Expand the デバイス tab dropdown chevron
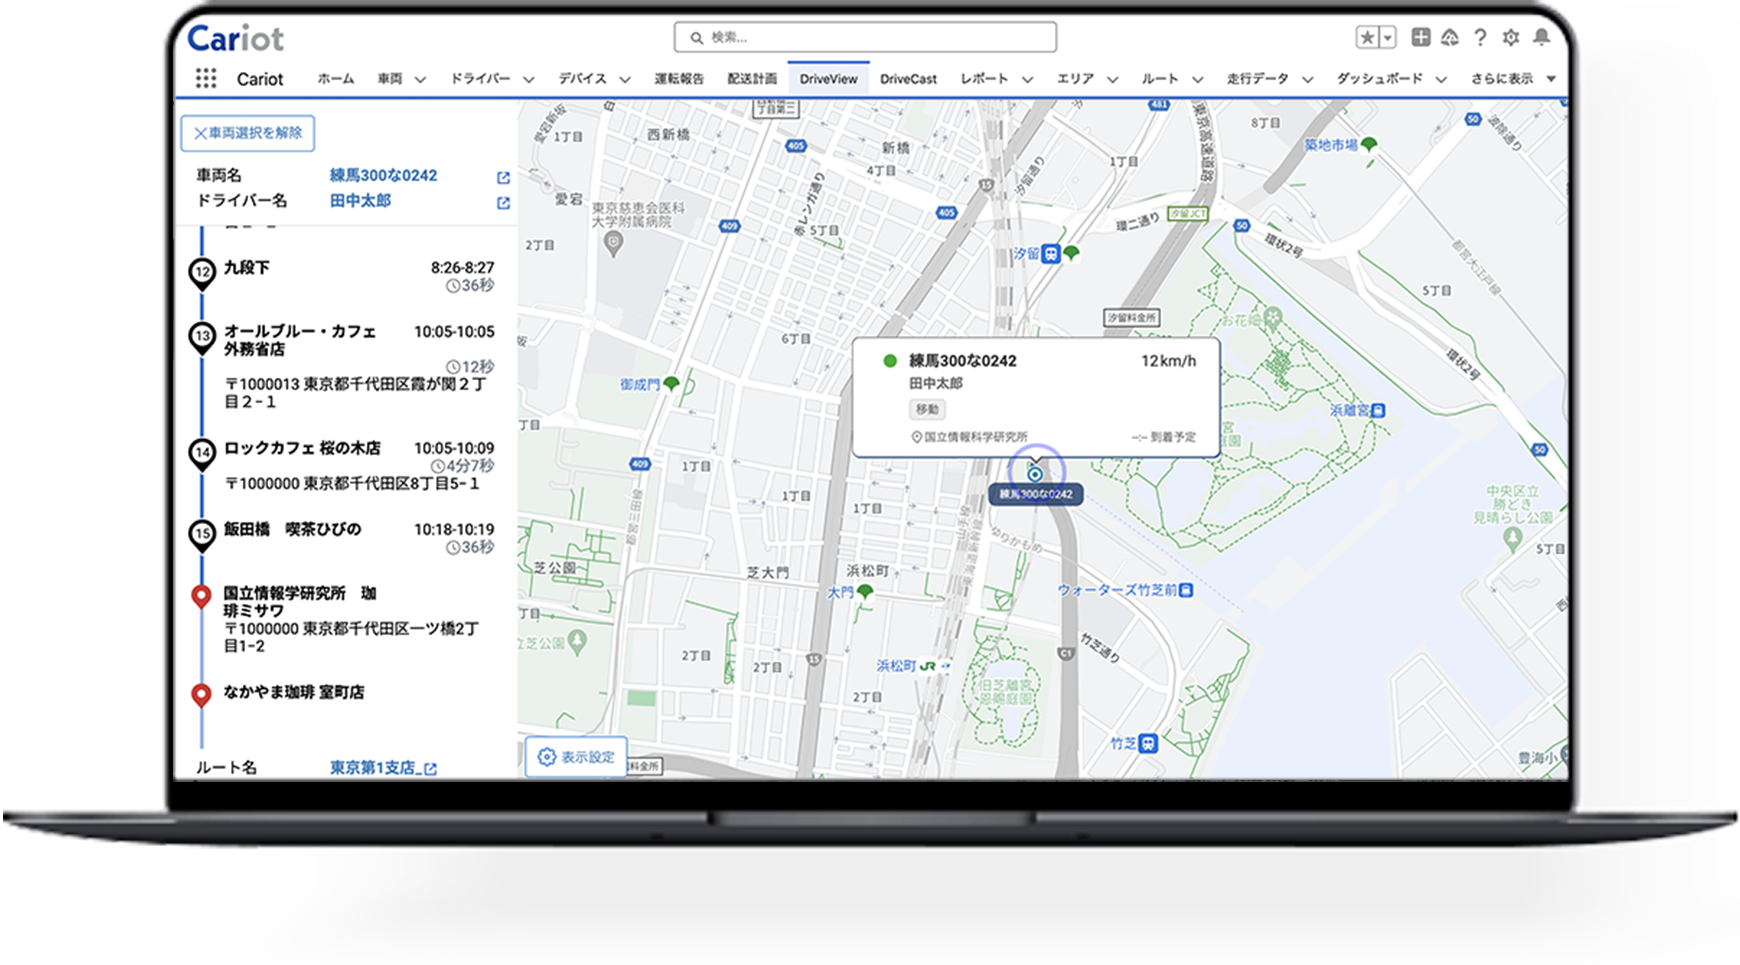This screenshot has width=1740, height=965. pyautogui.click(x=625, y=79)
